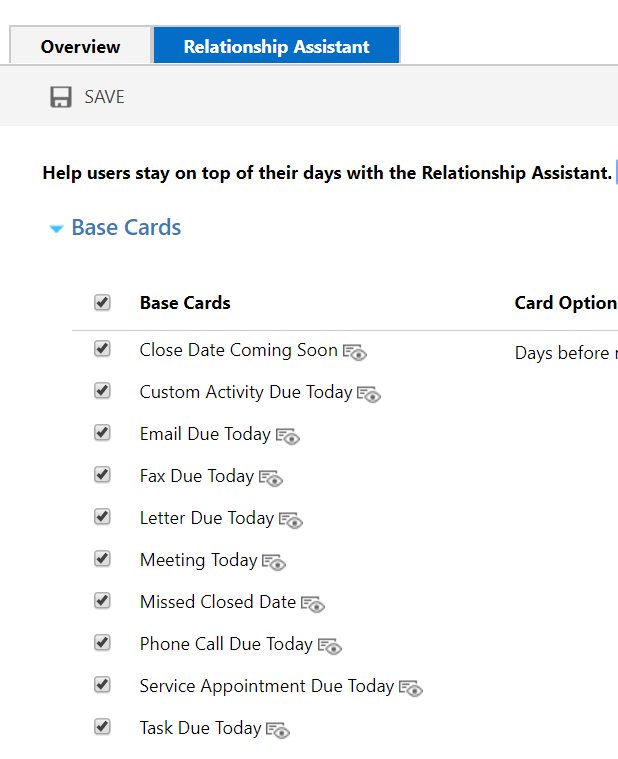Show preview for Phone Call Due Today card
Image resolution: width=618 pixels, height=759 pixels.
[330, 646]
